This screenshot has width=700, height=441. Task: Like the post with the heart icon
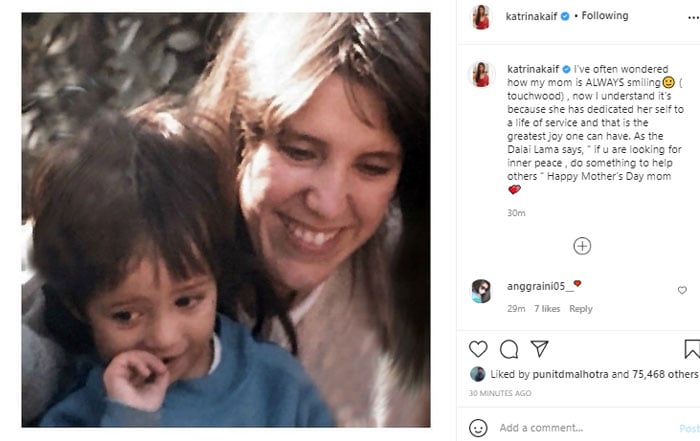(479, 349)
